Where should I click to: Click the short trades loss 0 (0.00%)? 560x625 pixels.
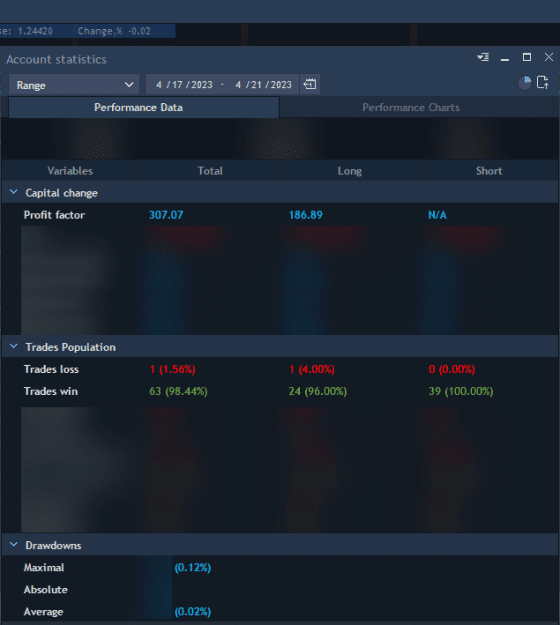coord(452,369)
